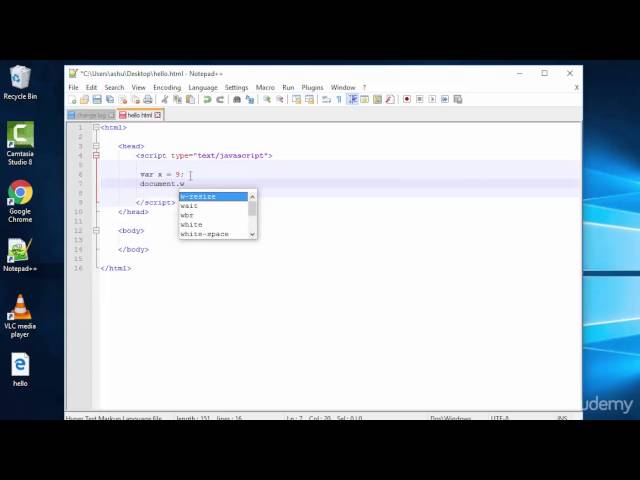Open the Plugins menu
This screenshot has width=640, height=480.
(312, 87)
